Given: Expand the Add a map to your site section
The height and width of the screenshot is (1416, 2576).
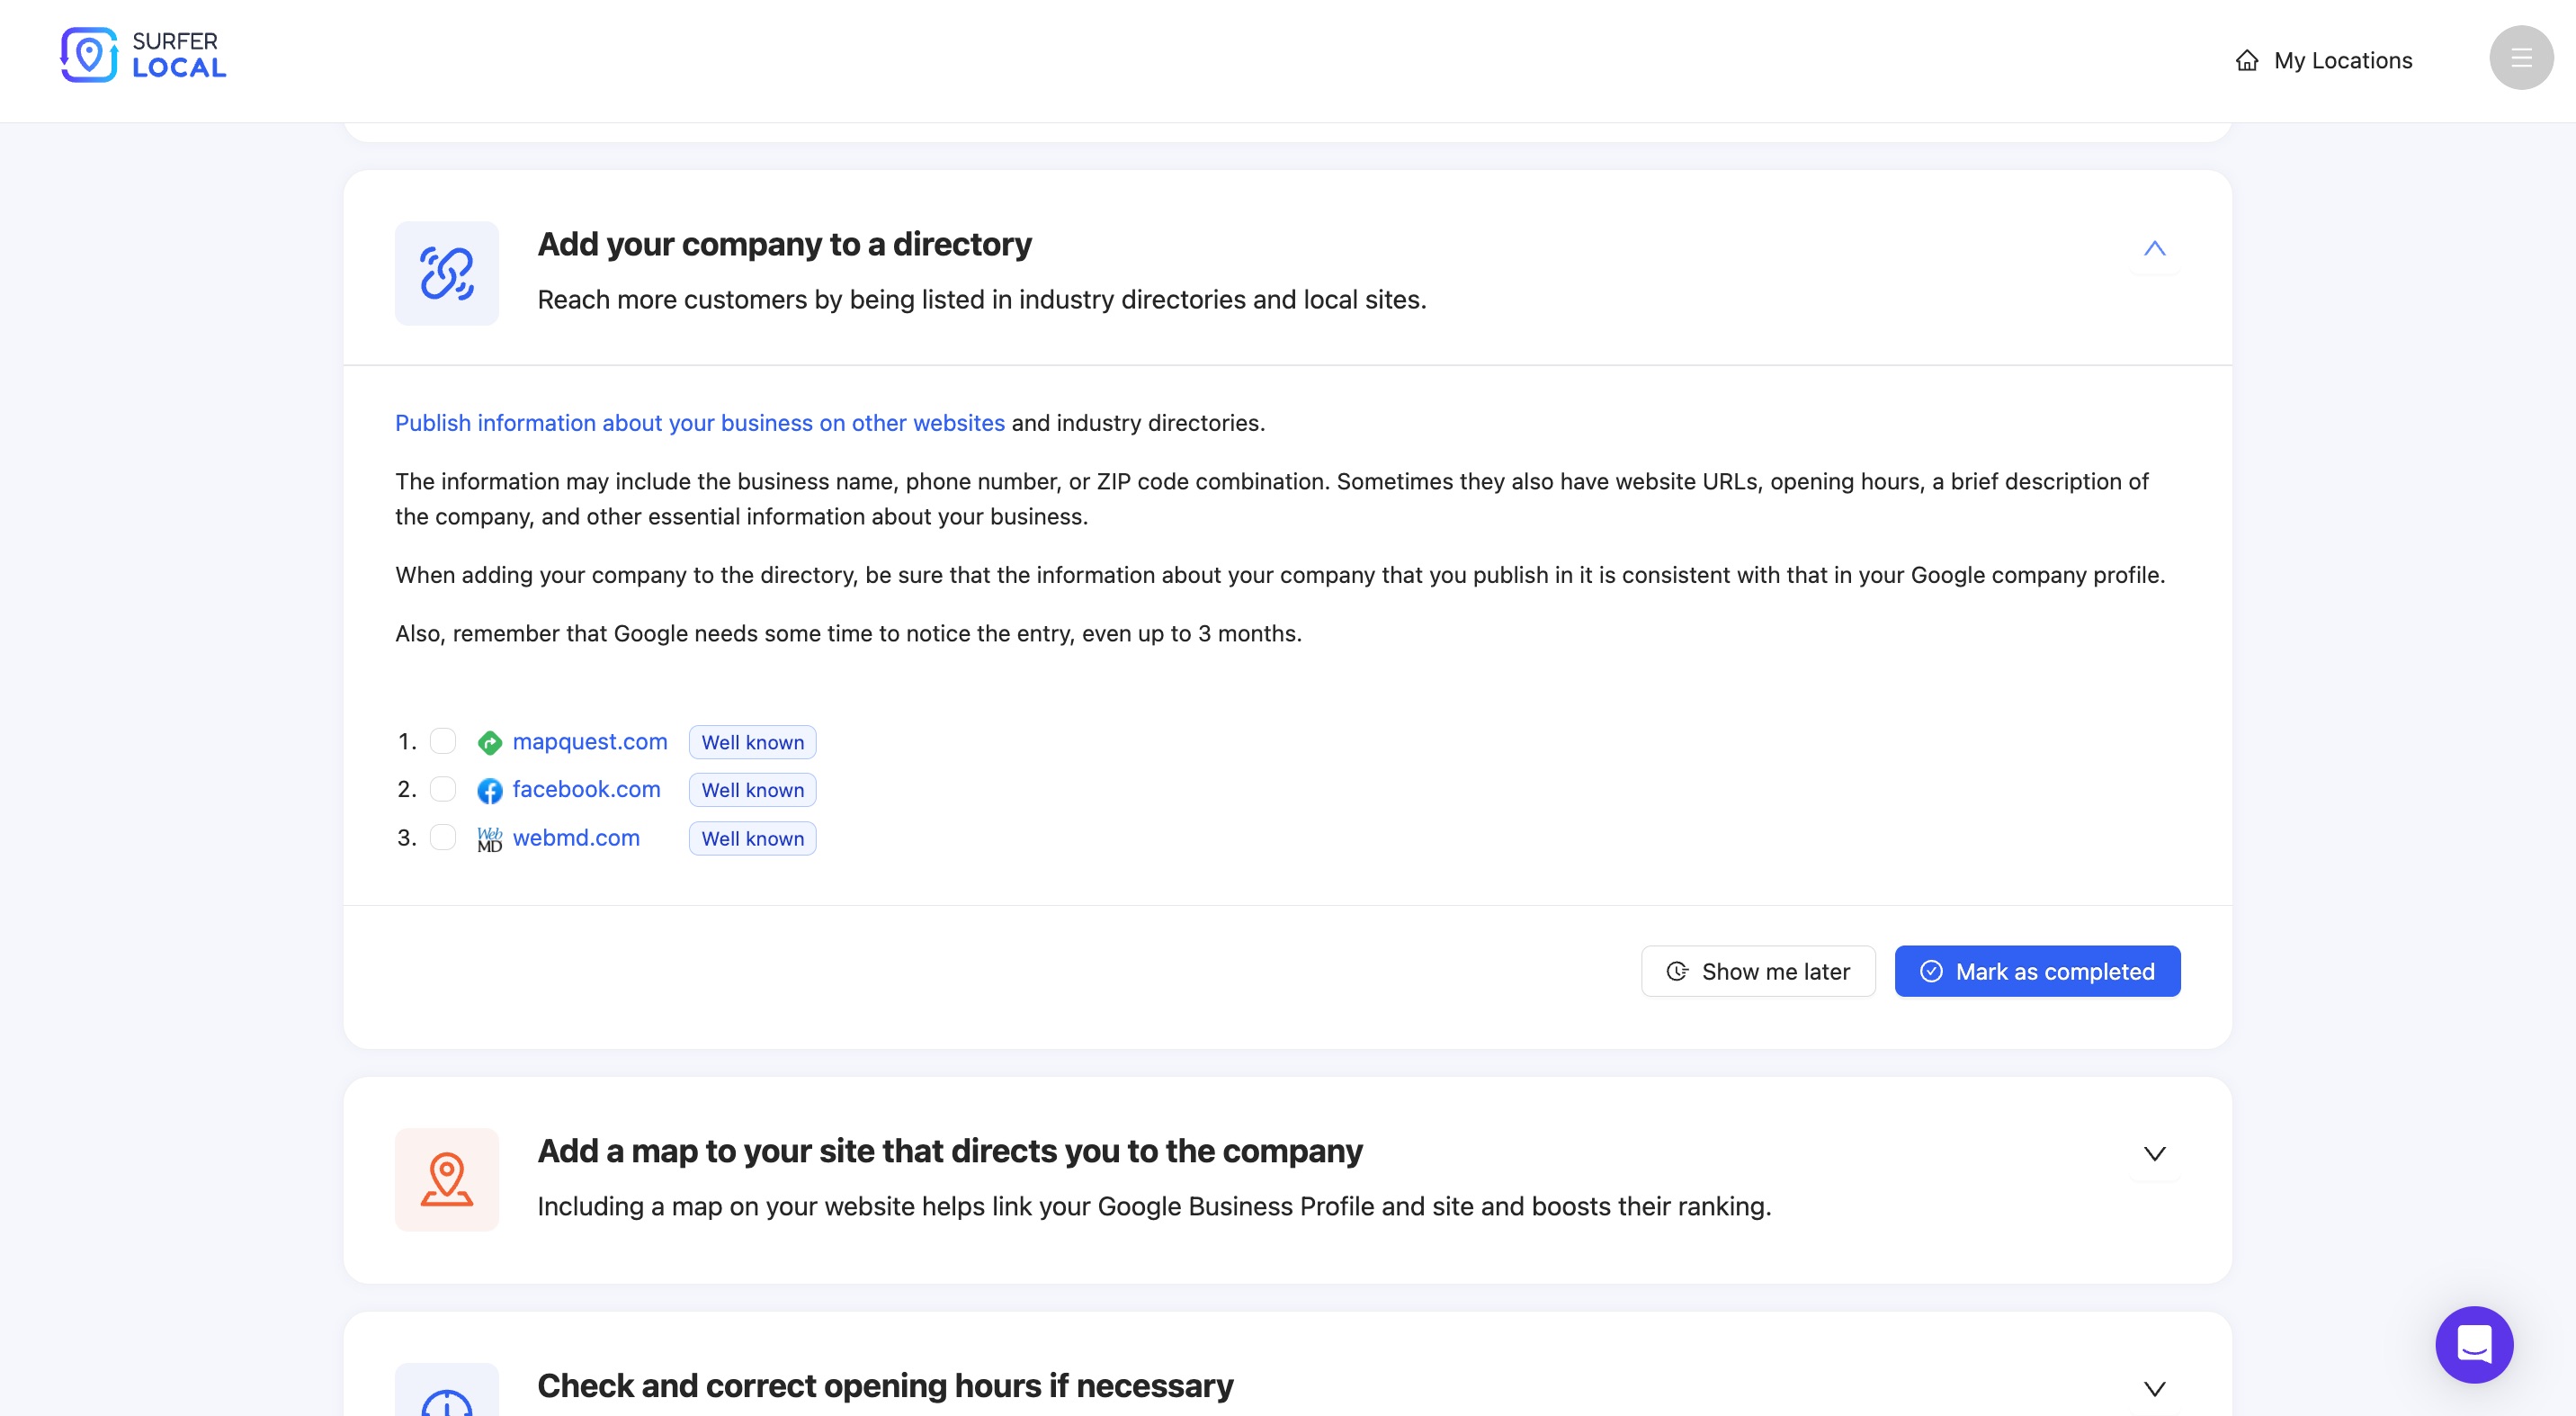Looking at the screenshot, I should click(x=2154, y=1154).
